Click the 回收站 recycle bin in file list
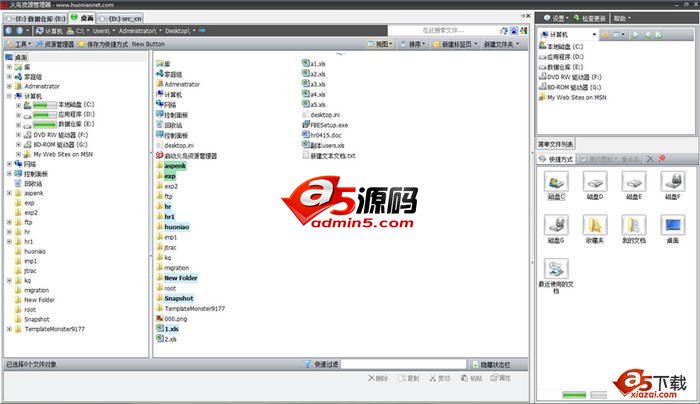Screen dimensions: 700x404 coord(169,125)
